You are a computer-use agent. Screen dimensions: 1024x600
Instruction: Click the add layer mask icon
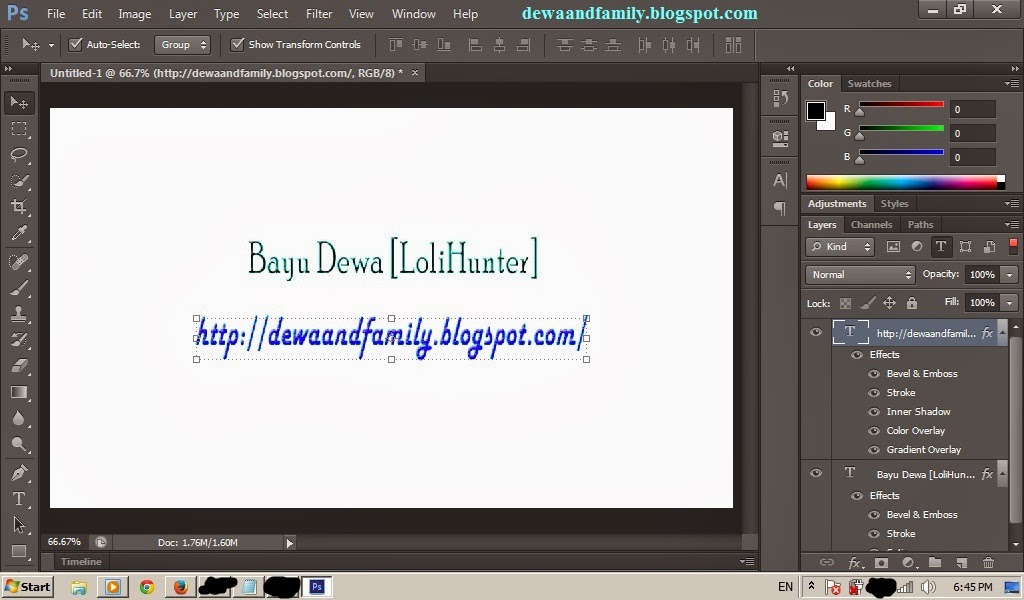tap(881, 562)
